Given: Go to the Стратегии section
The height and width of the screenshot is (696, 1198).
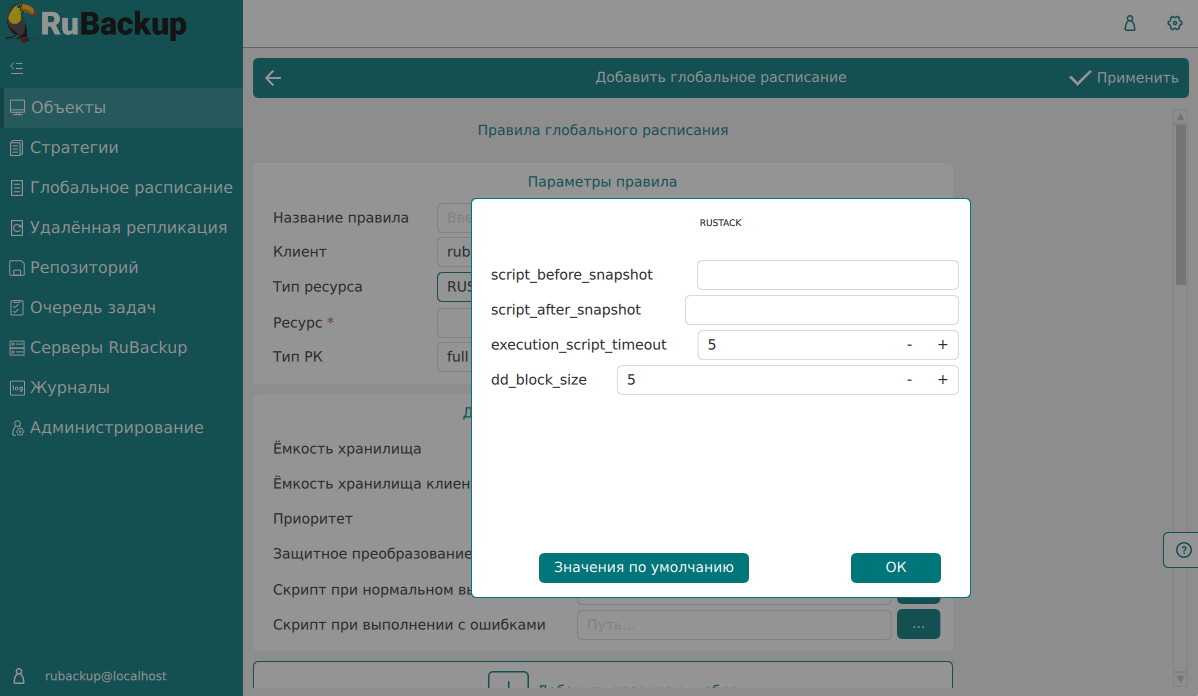Looking at the screenshot, I should coord(74,148).
